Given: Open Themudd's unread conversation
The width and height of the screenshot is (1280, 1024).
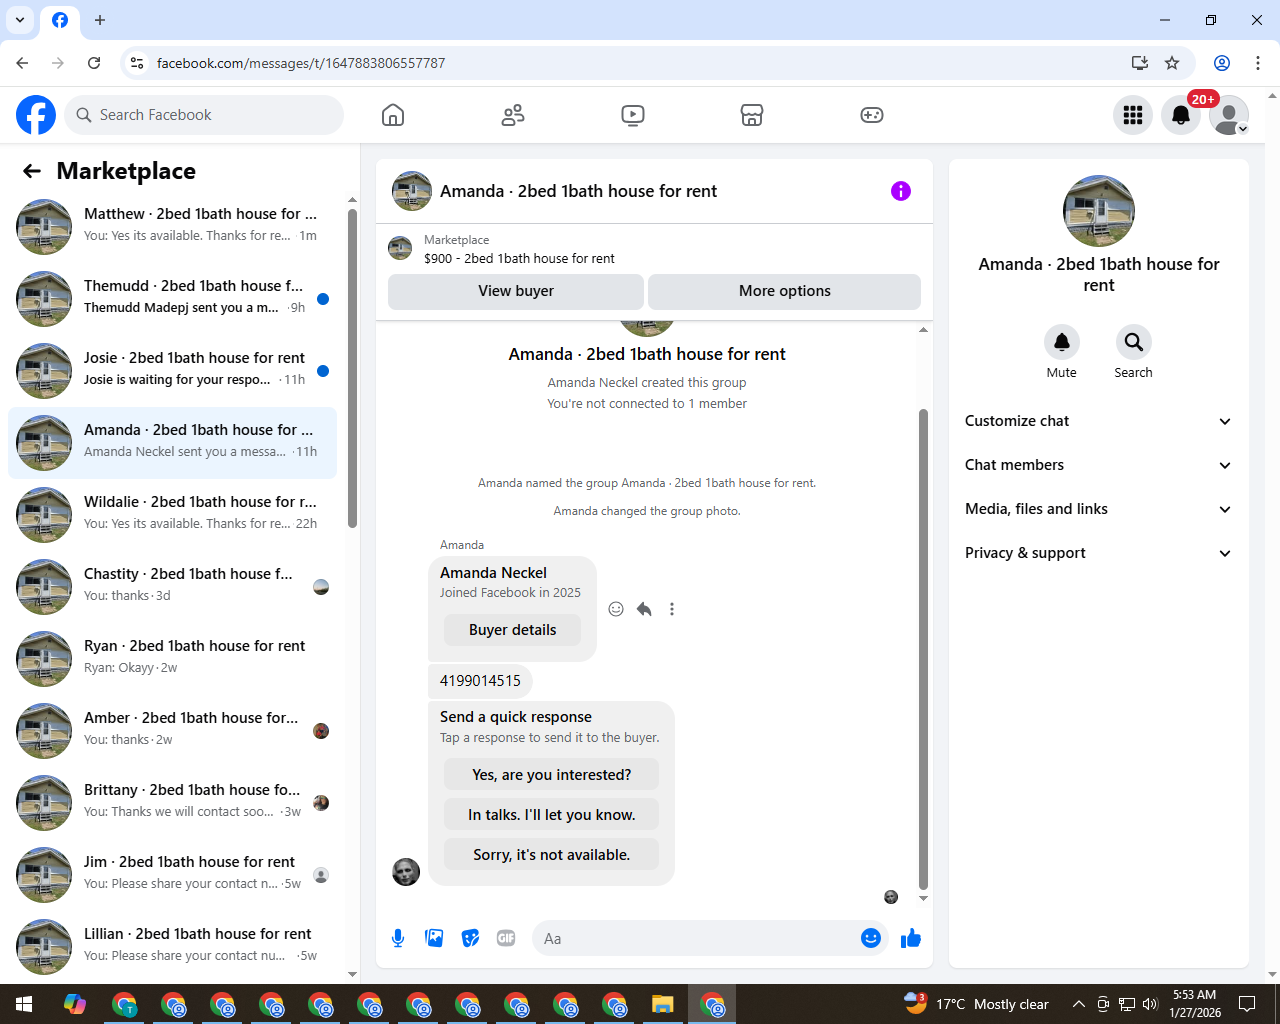Looking at the screenshot, I should point(172,299).
